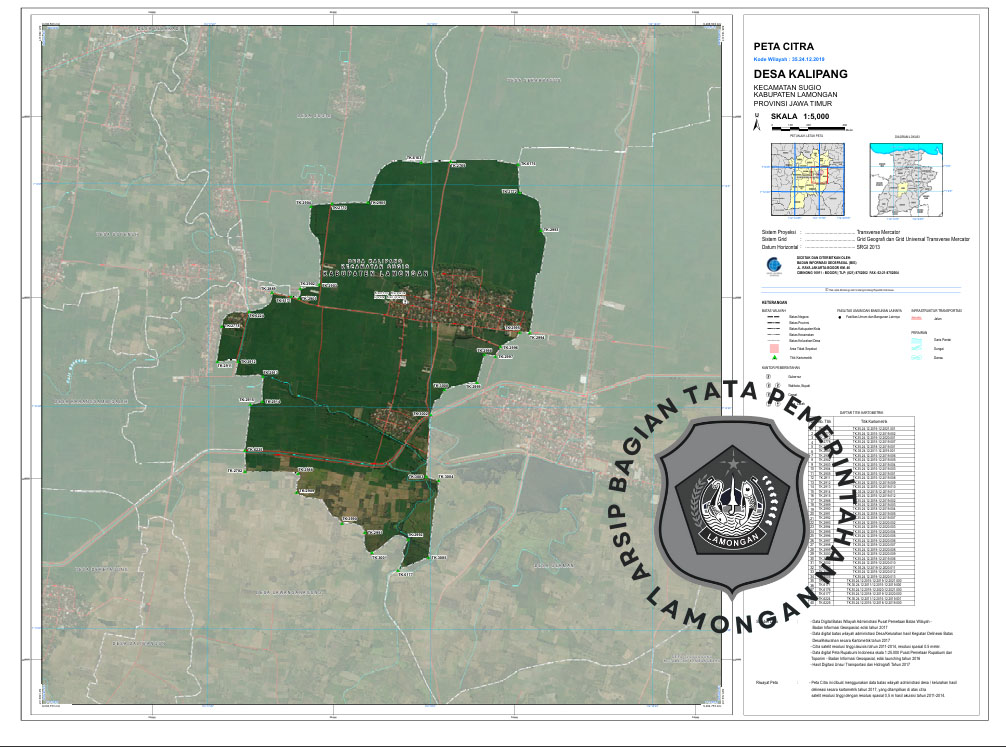Image resolution: width=1006 pixels, height=747 pixels.
Task: Open the Diagram Desa inset map
Action: coord(907,178)
